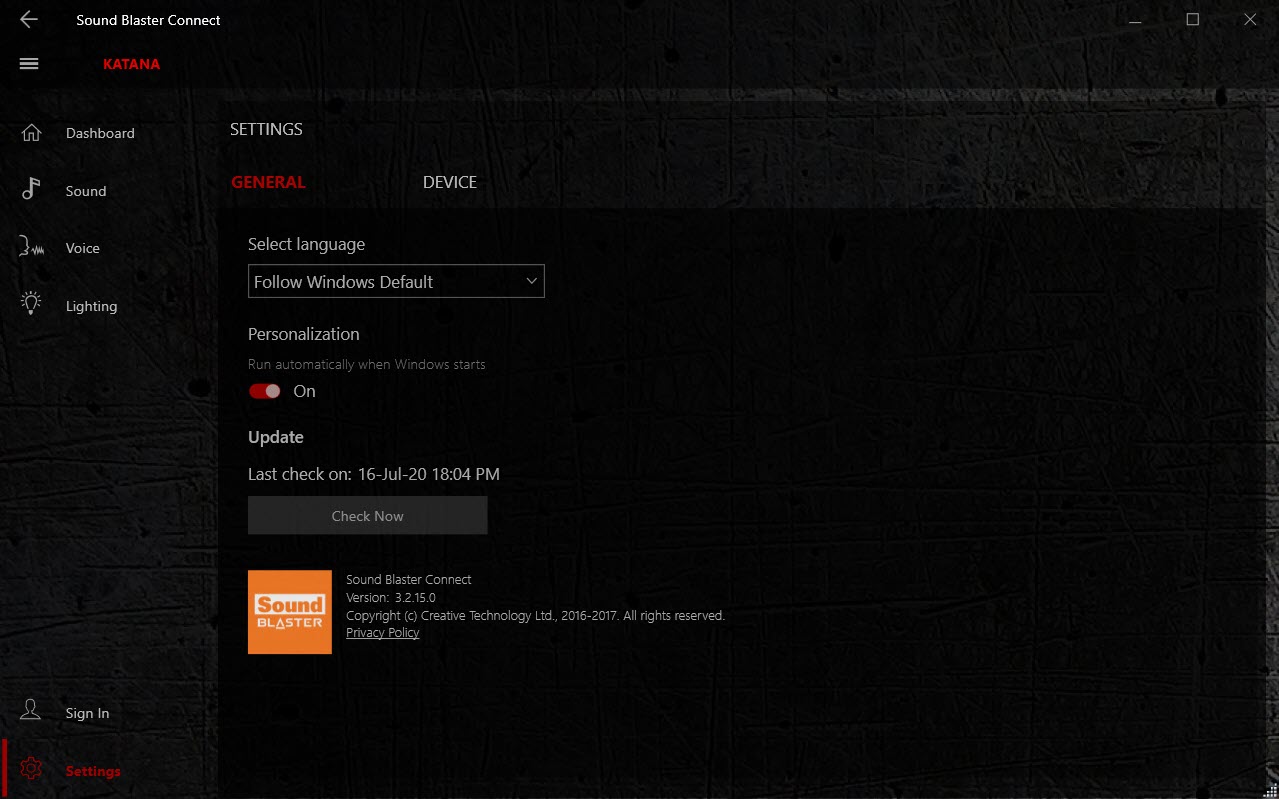Minimize the Sound Blaster Connect window
1279x799 pixels.
(1134, 20)
